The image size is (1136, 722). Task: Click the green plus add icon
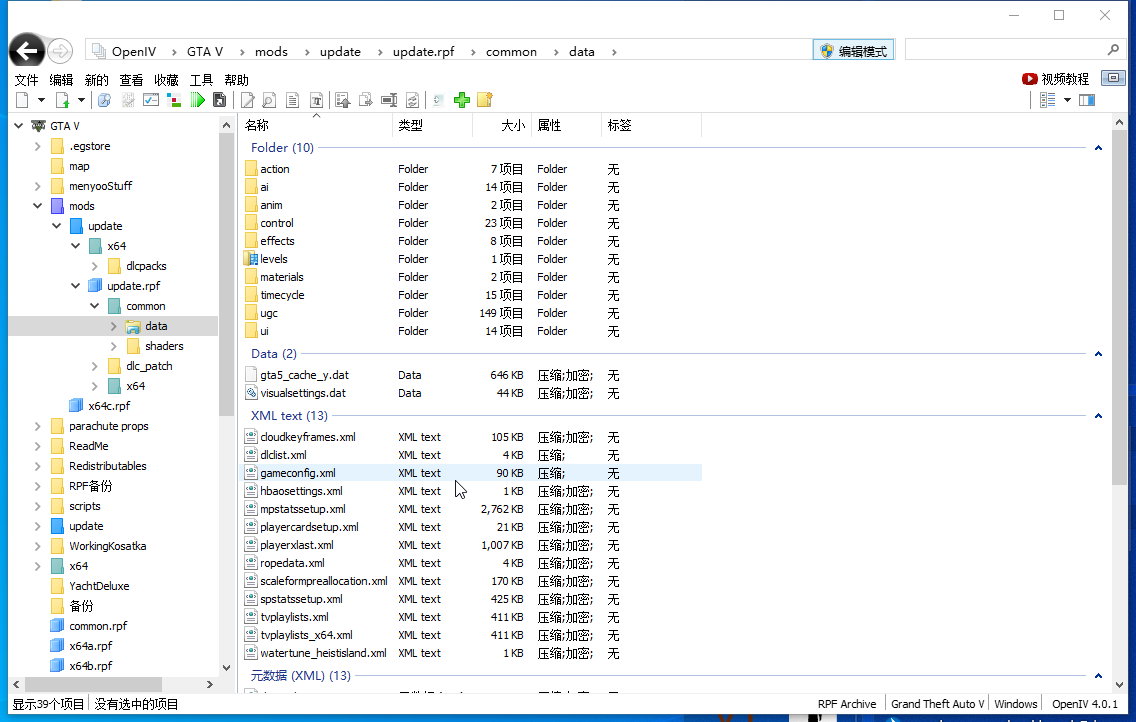(462, 100)
